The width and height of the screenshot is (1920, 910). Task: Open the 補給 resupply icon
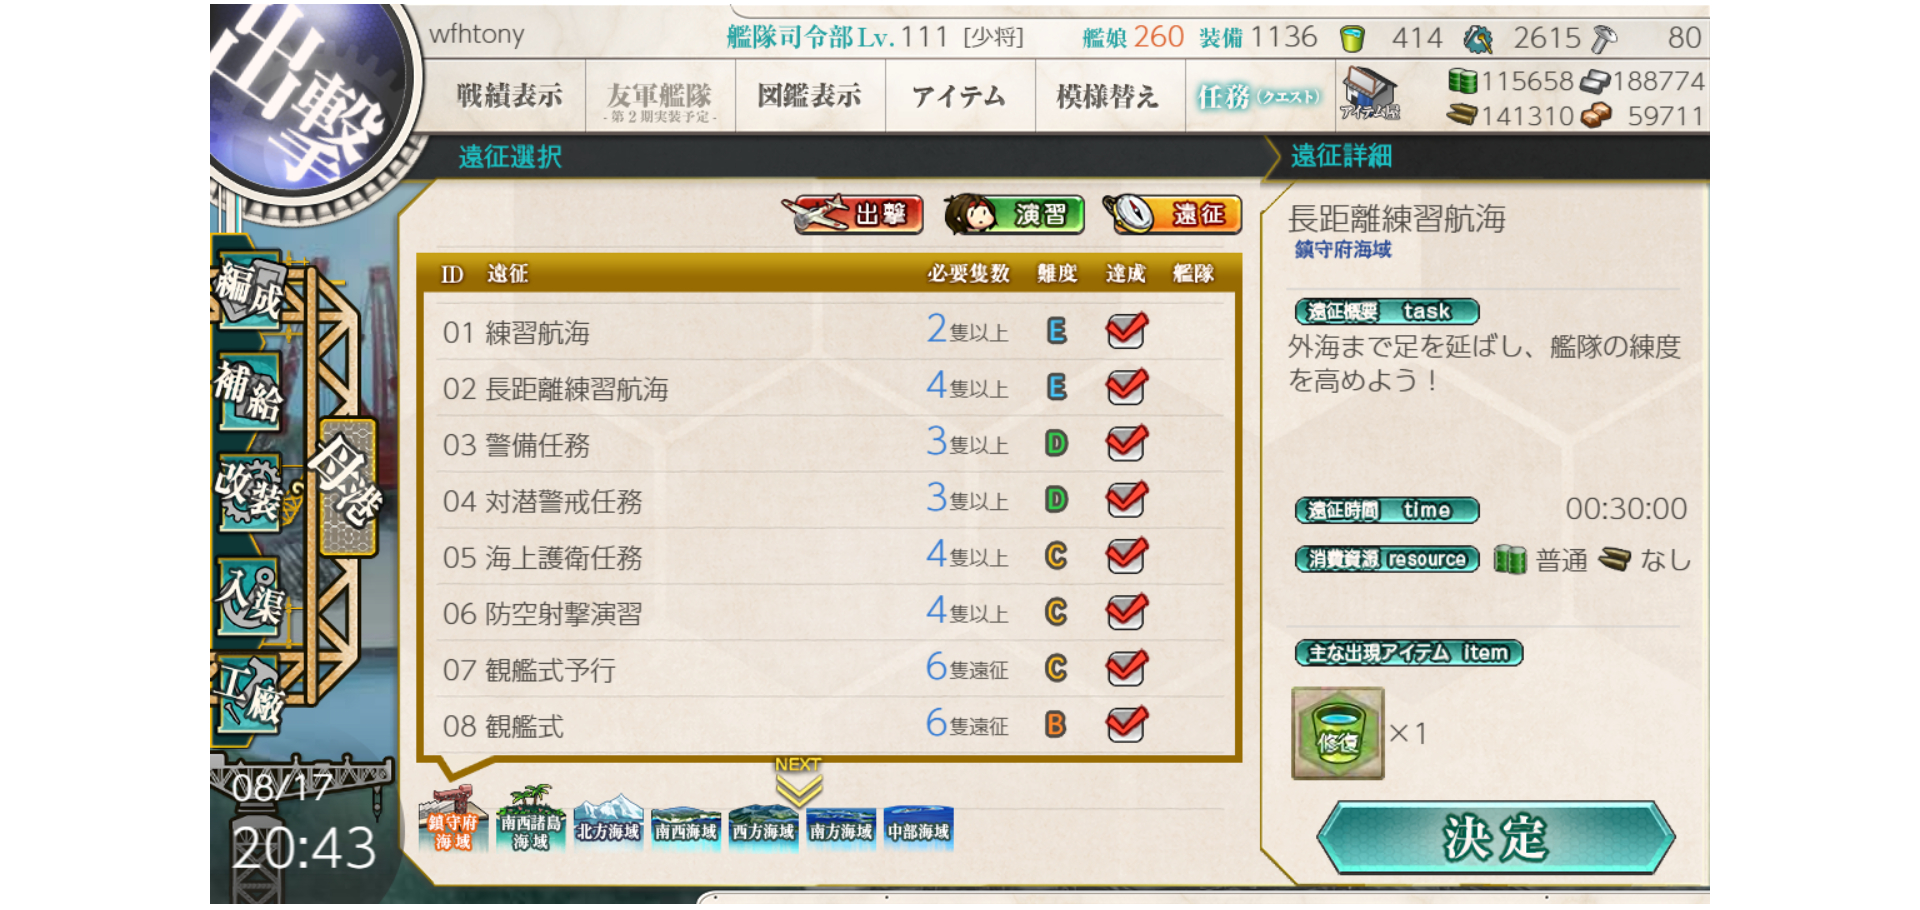pos(248,391)
